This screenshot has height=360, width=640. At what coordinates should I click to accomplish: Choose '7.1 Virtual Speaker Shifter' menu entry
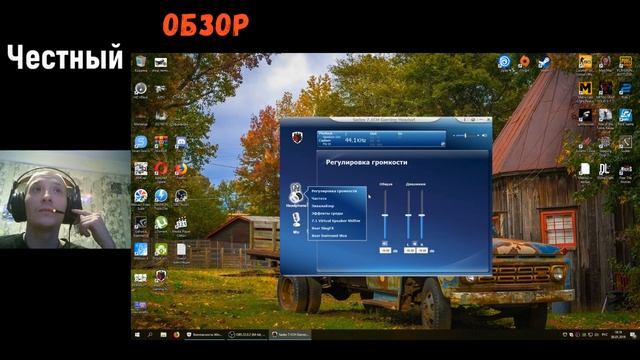tap(336, 221)
